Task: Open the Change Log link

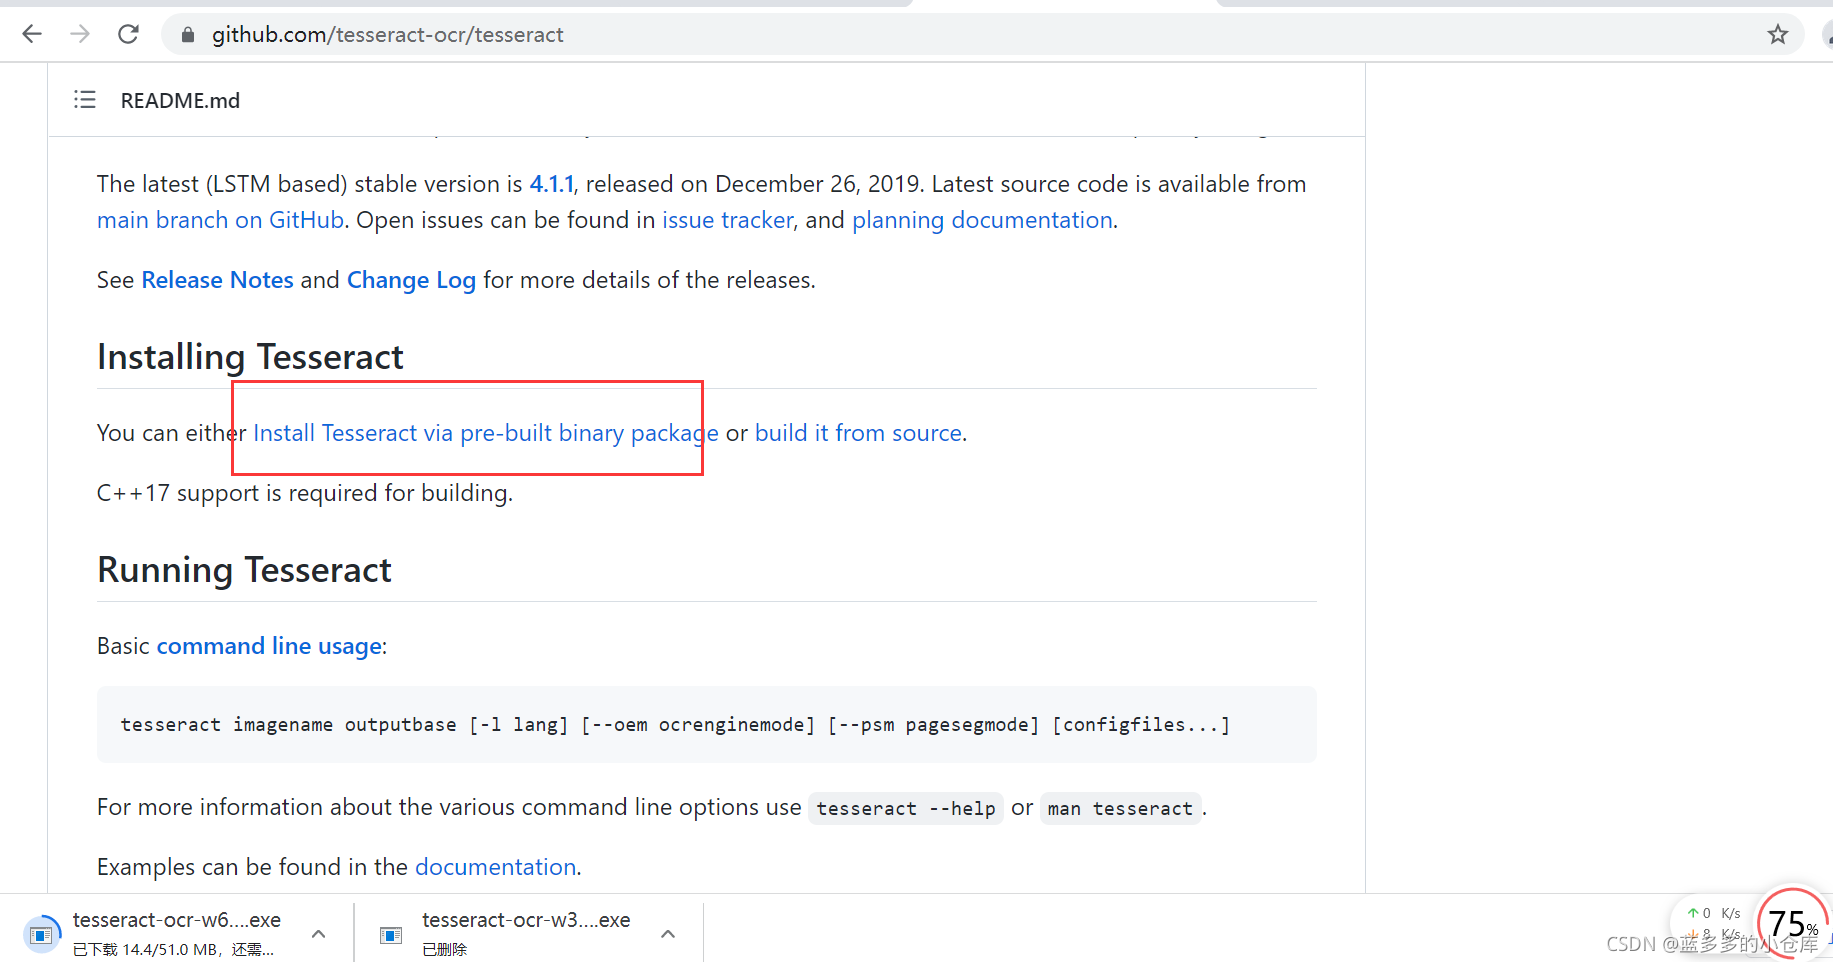Action: tap(411, 280)
